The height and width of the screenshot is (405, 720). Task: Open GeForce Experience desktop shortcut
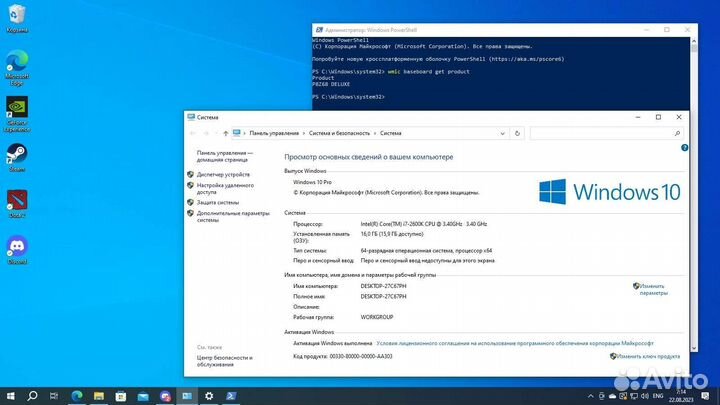(x=17, y=114)
